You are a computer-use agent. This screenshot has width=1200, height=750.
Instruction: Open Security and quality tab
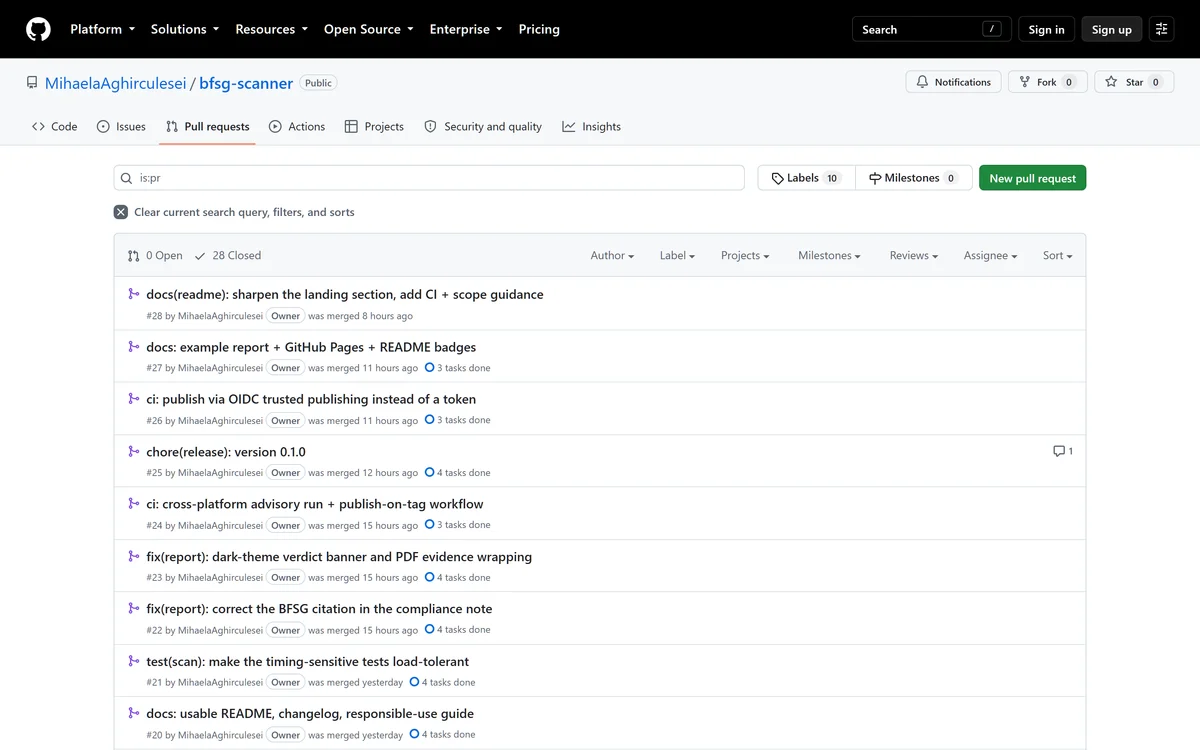point(483,126)
